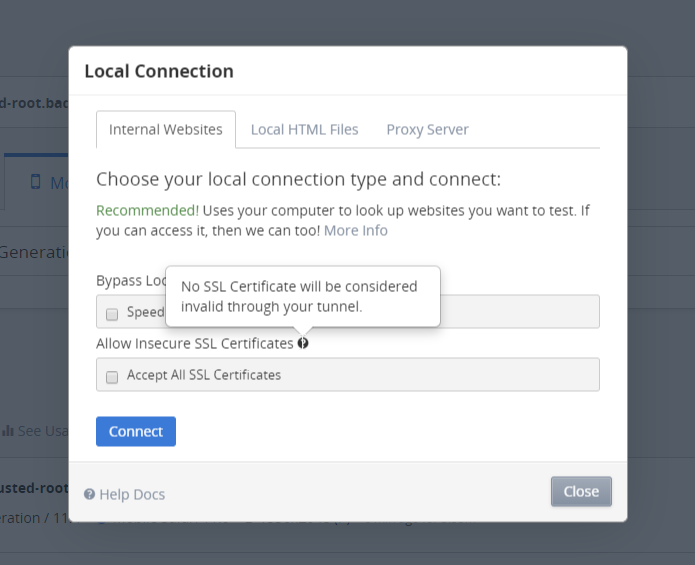Screen dimensions: 695x565
Task: Click the Local Connection dialog title
Action: click(x=159, y=71)
